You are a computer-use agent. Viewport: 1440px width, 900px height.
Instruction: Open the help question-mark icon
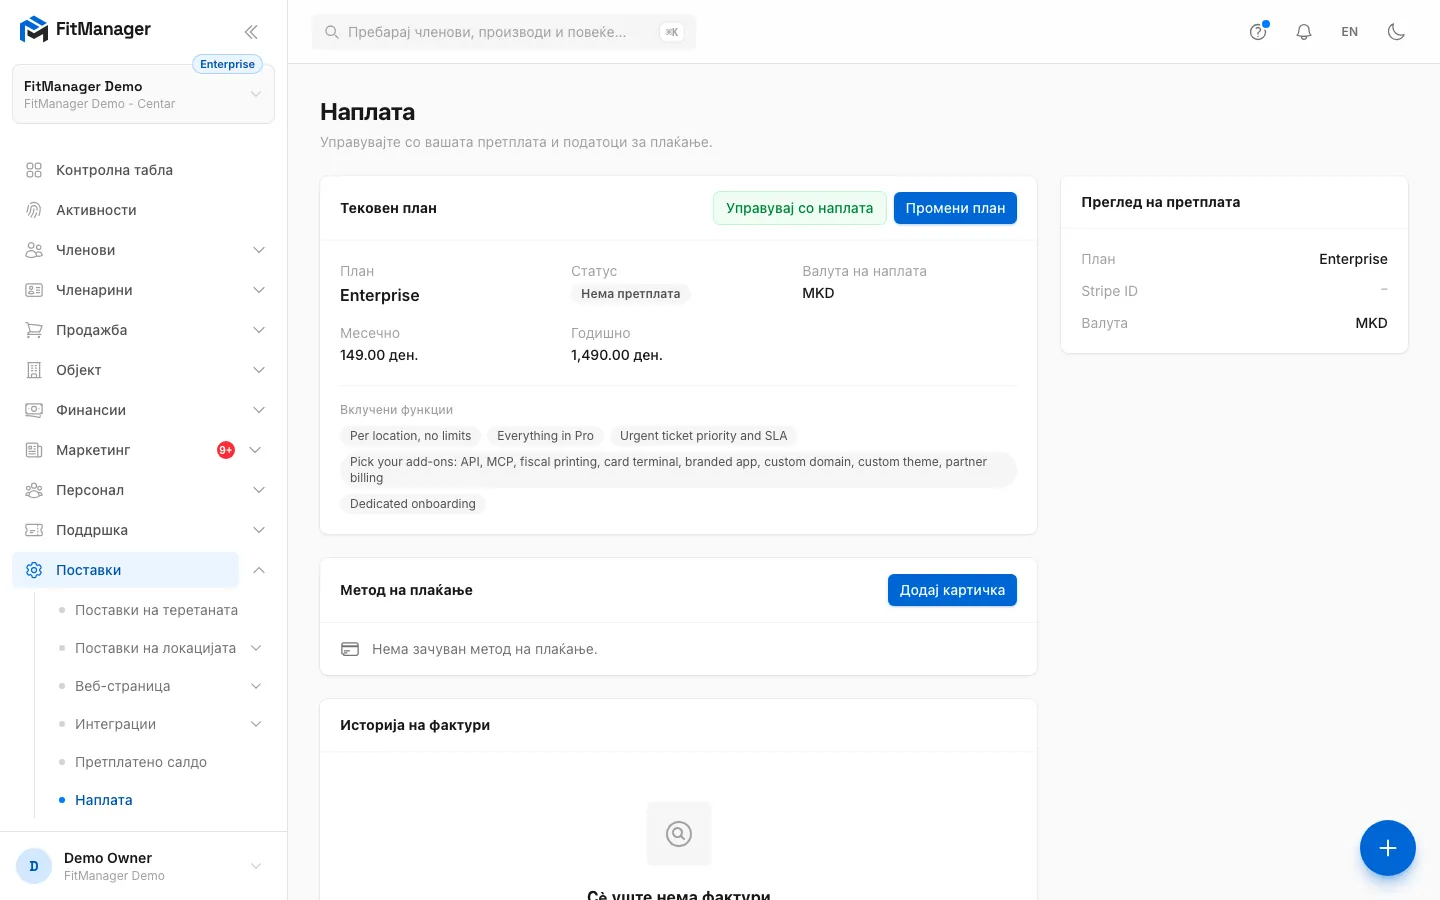click(x=1258, y=32)
